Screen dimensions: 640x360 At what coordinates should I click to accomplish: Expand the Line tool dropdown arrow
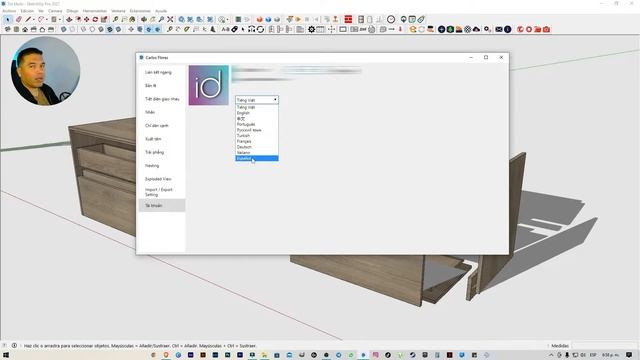coord(33,19)
